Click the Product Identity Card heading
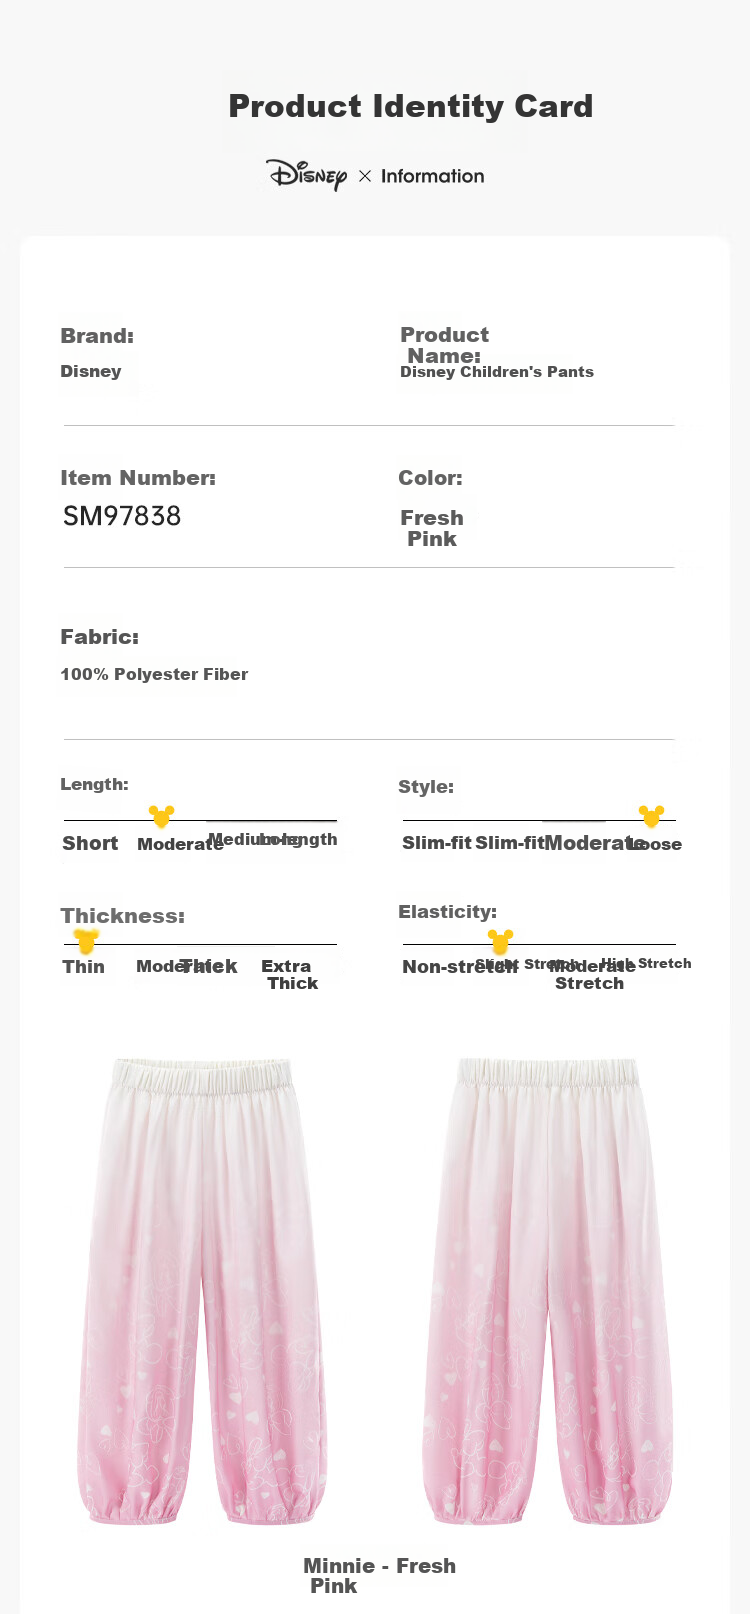This screenshot has height=1614, width=750. [410, 106]
